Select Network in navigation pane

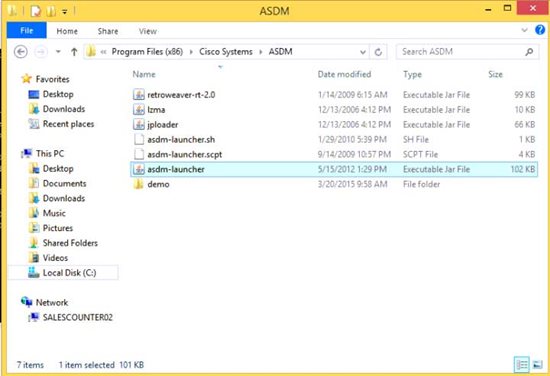(52, 302)
